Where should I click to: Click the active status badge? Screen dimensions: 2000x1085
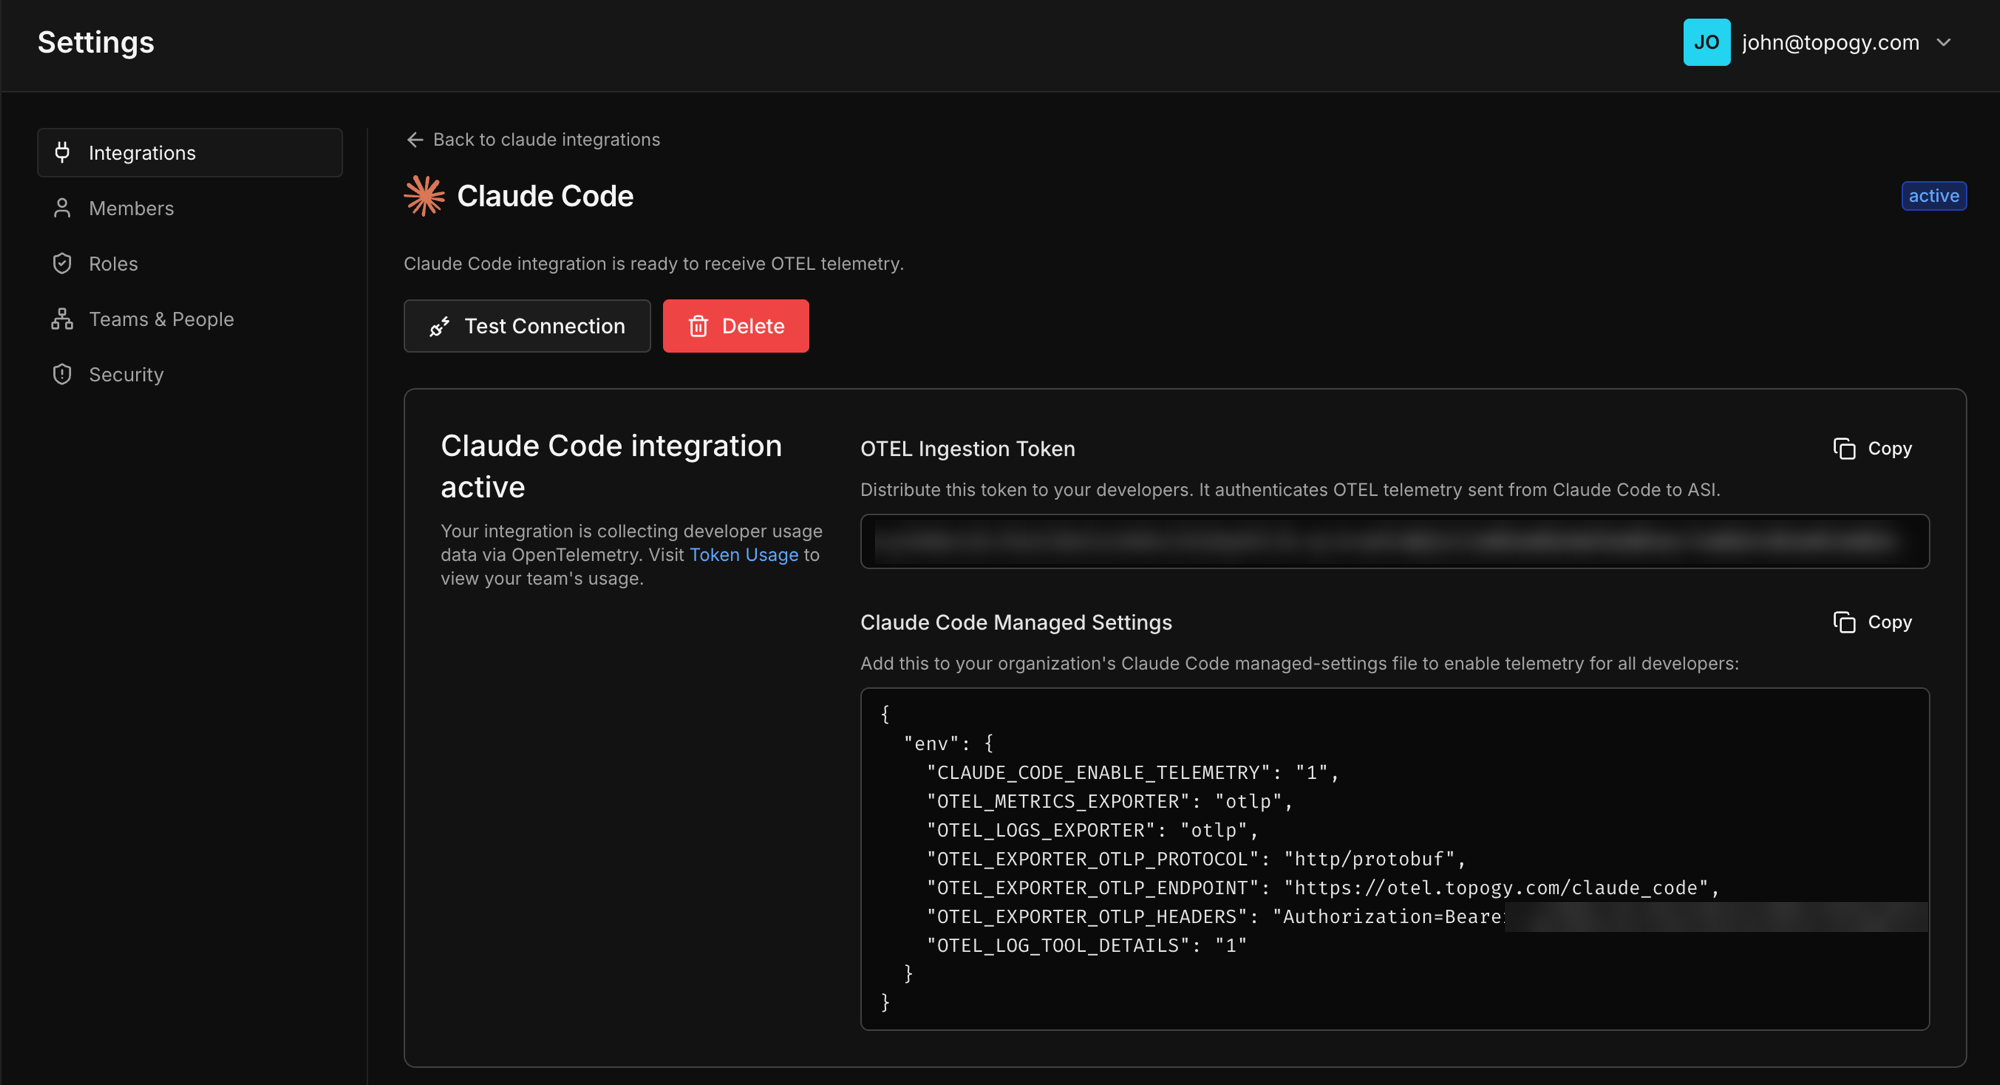1933,196
